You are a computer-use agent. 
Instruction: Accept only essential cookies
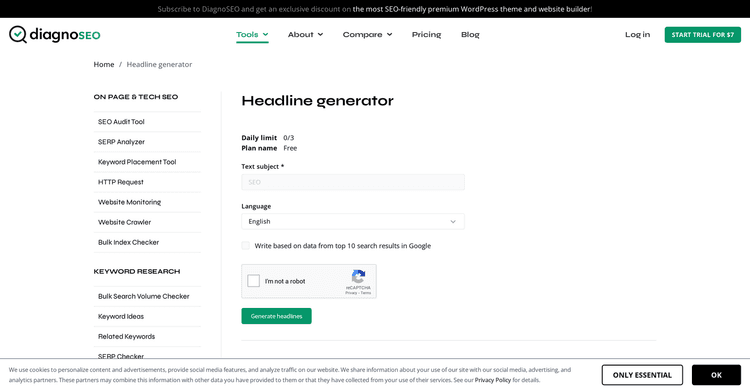(642, 375)
